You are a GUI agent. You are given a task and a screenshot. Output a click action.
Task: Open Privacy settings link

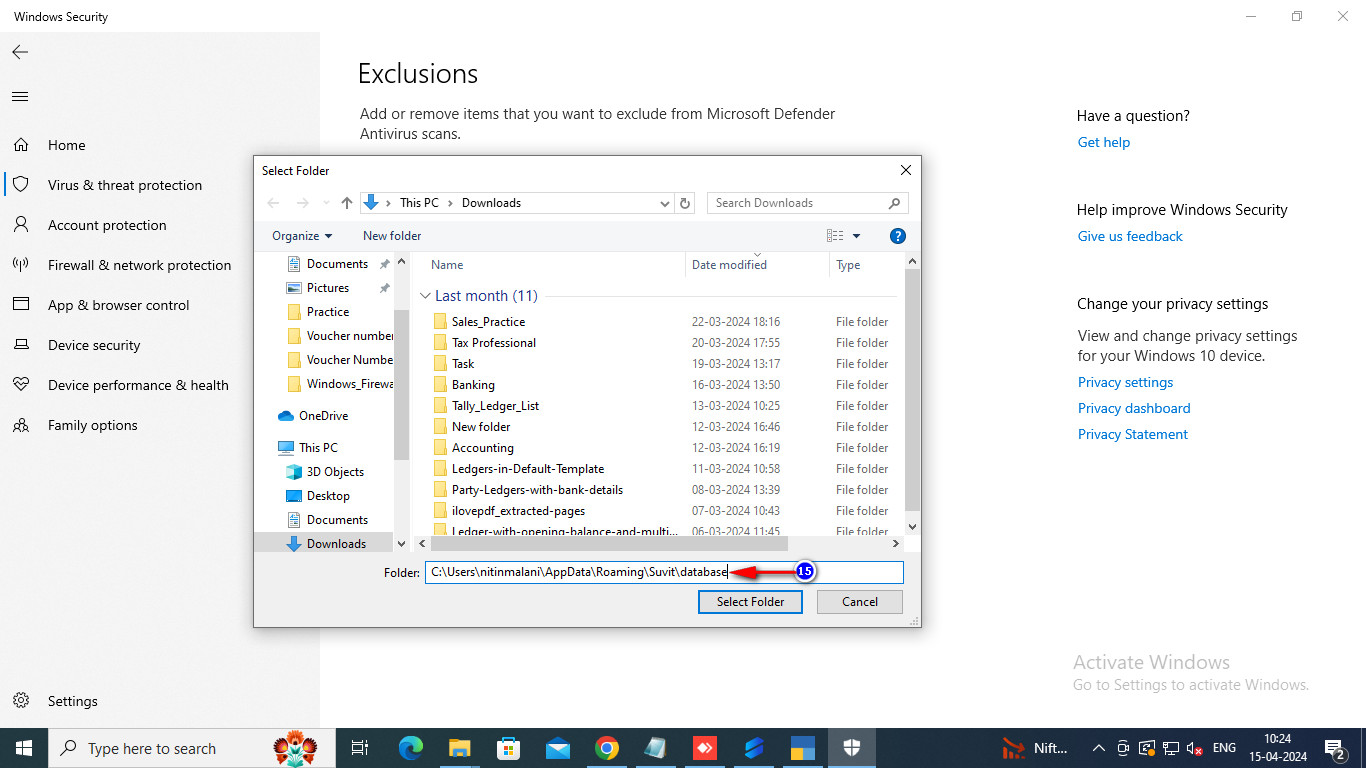pyautogui.click(x=1125, y=382)
